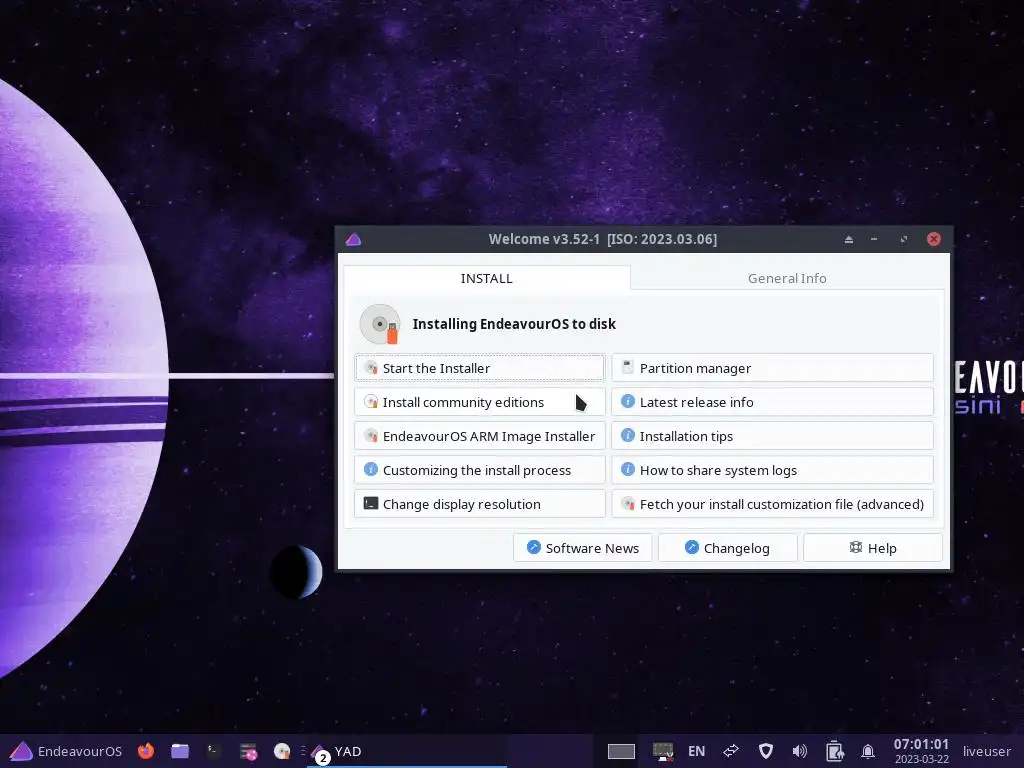Open the Partition manager
1024x768 pixels.
pyautogui.click(x=772, y=368)
